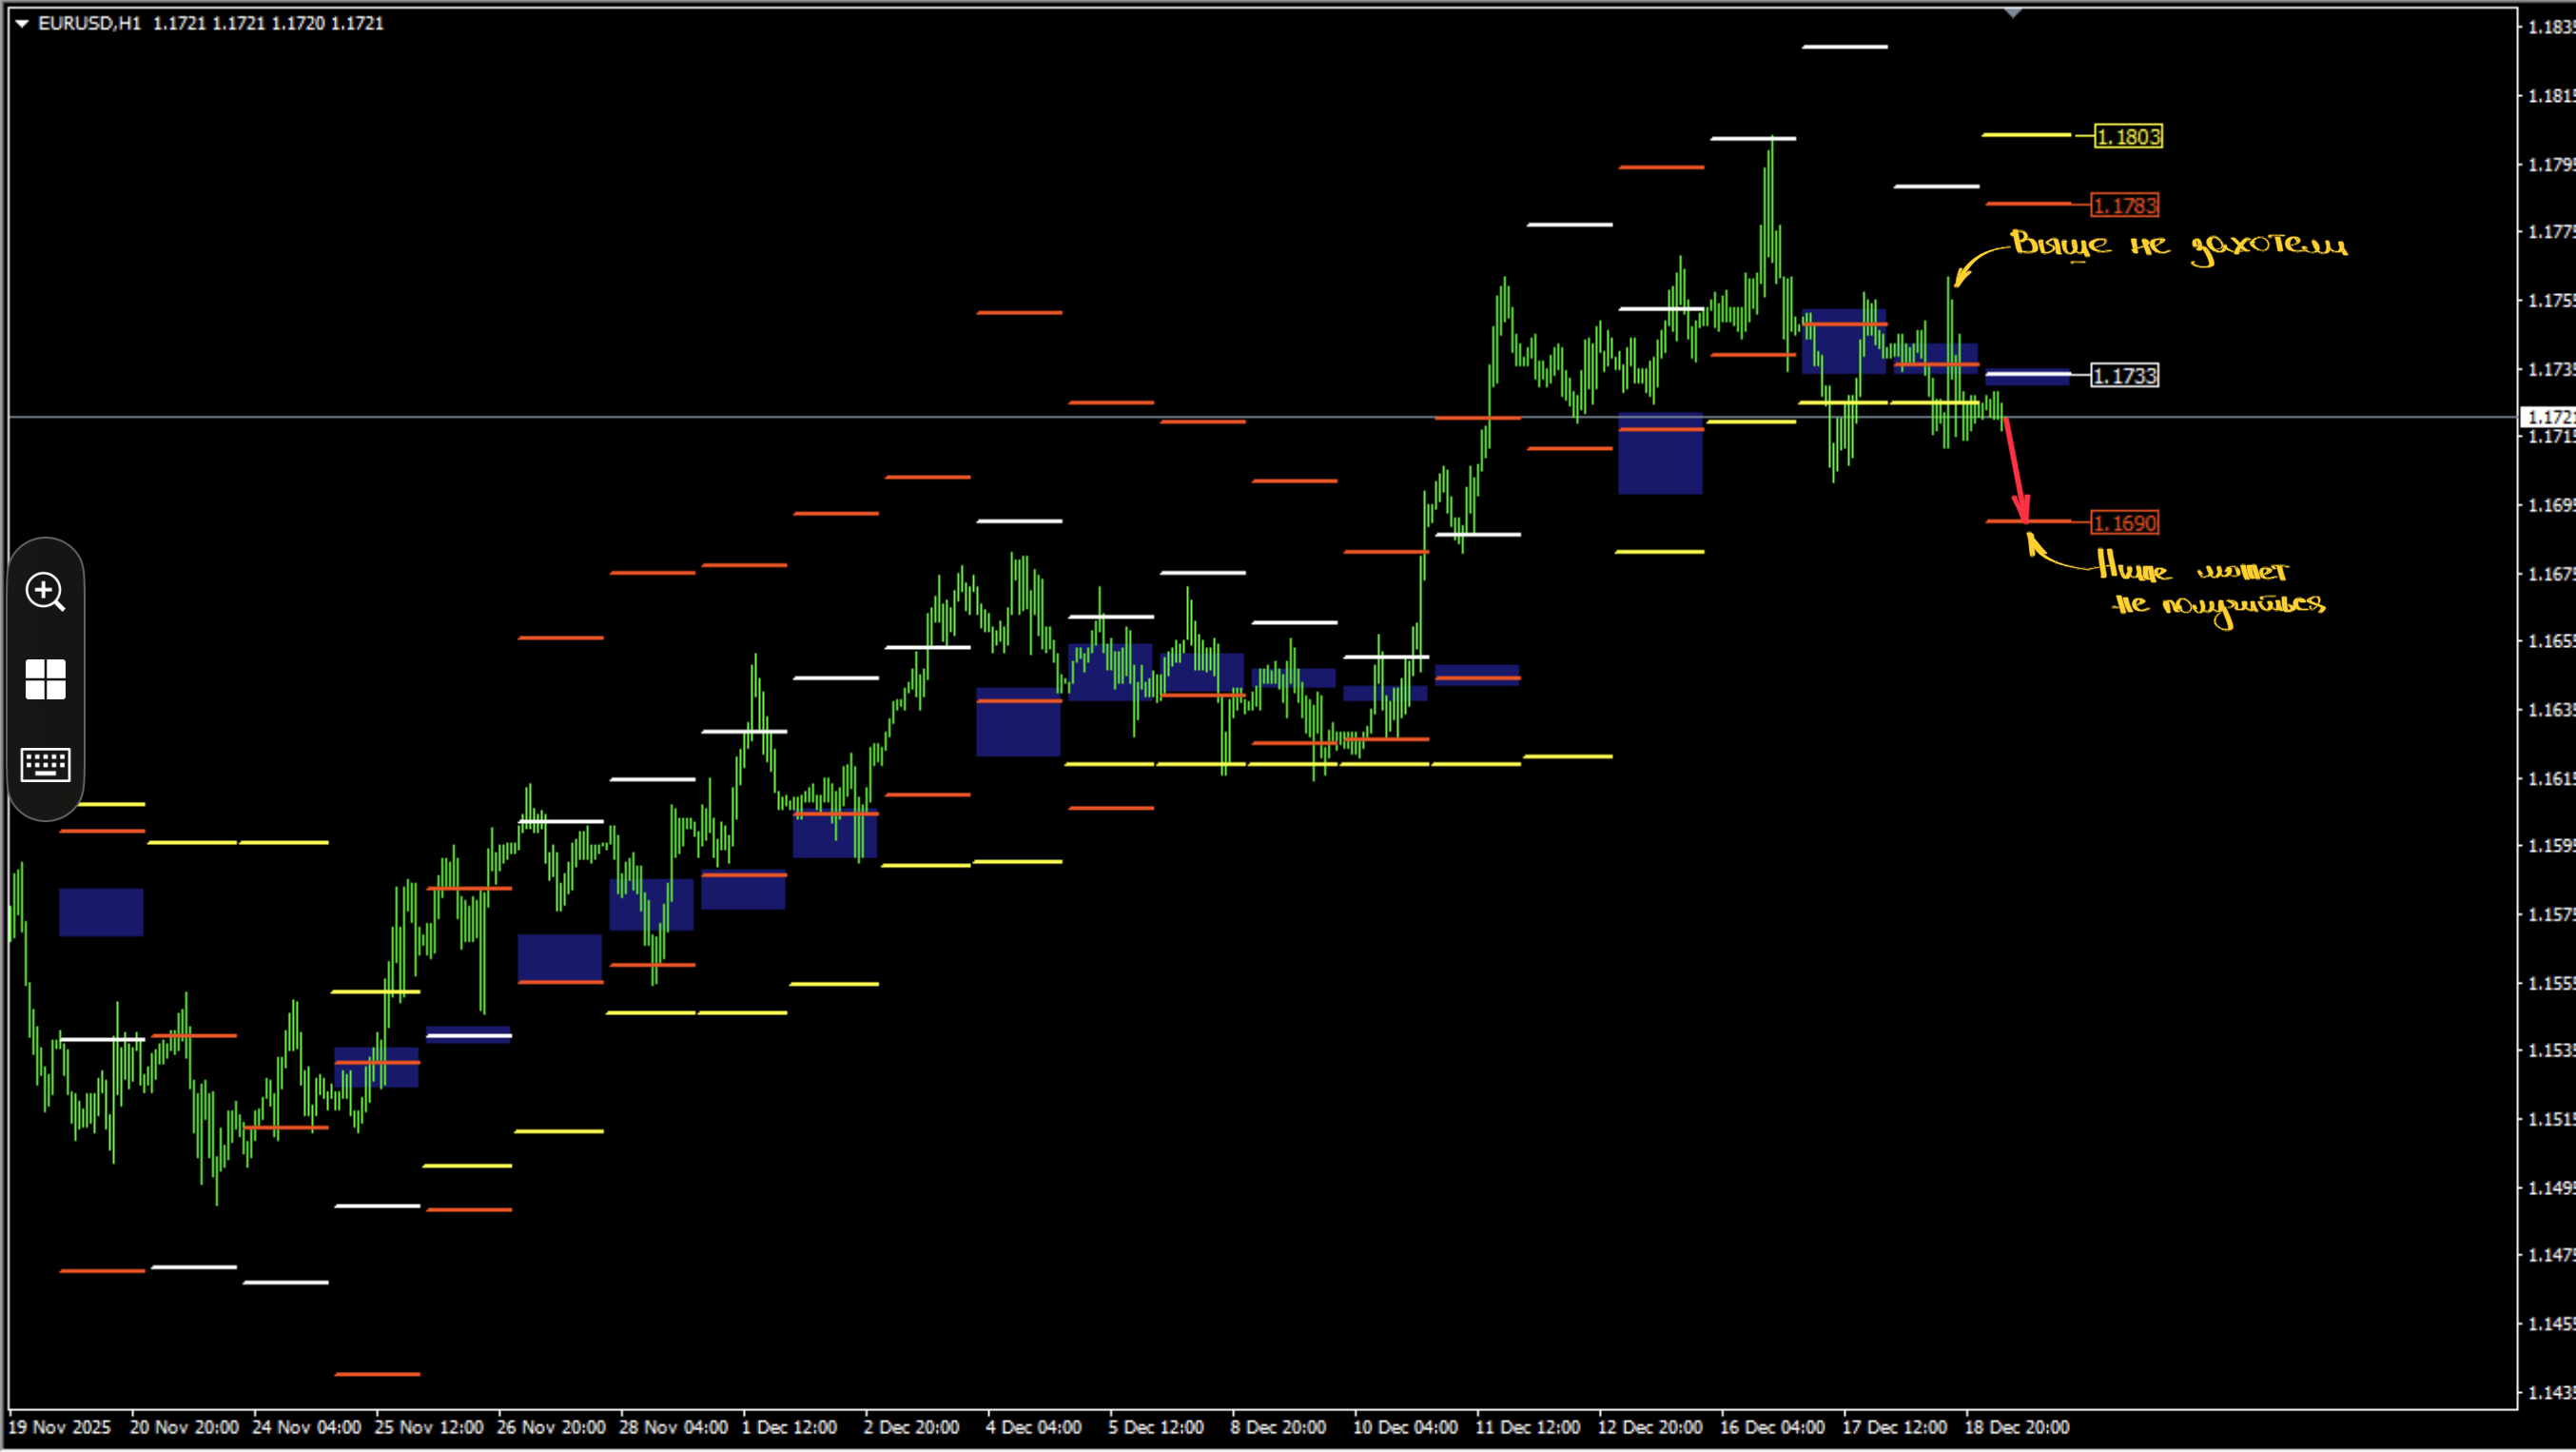Select the red 1.1783 level label
The width and height of the screenshot is (2576, 1452).
click(2125, 206)
